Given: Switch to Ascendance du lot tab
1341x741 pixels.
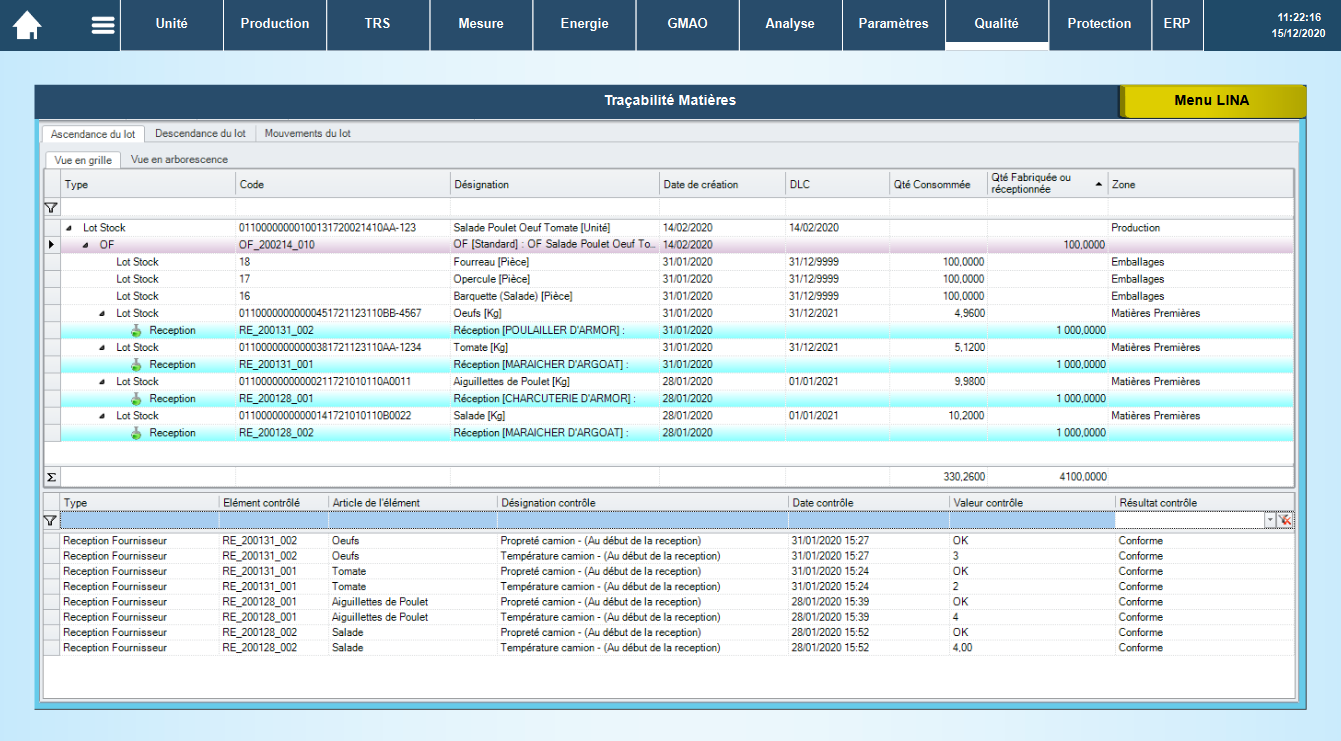Looking at the screenshot, I should [93, 134].
